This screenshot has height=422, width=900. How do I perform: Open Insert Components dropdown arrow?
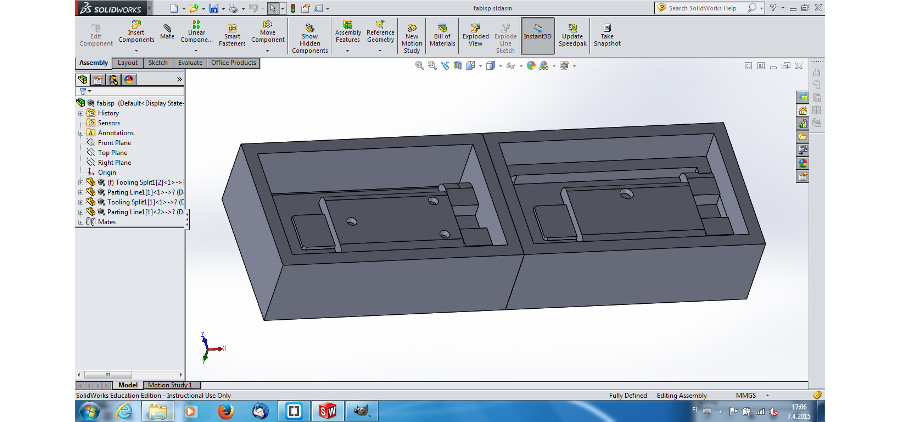pyautogui.click(x=136, y=51)
